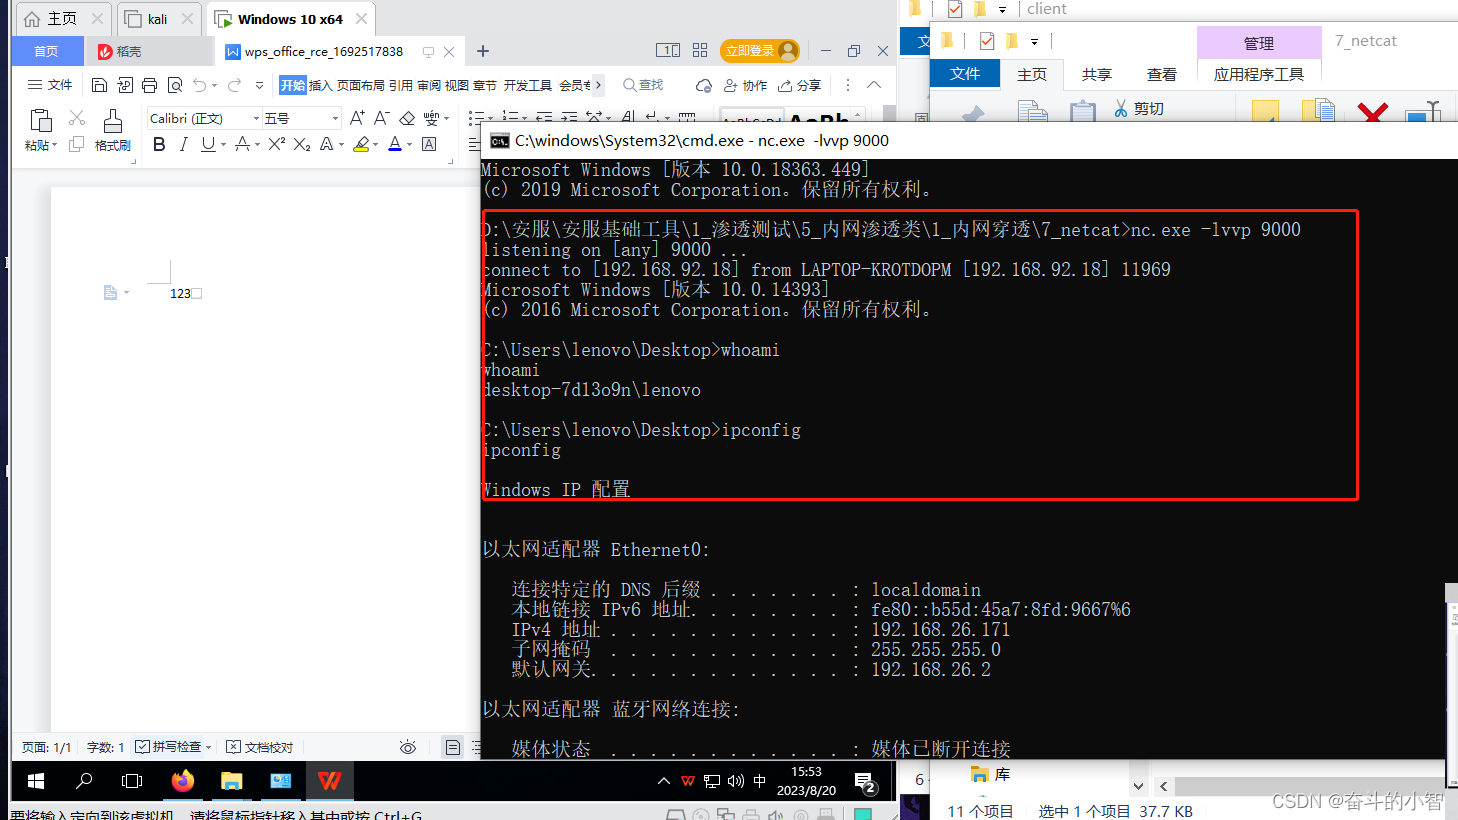Collapse the WPS ribbon with the up chevron
1458x820 pixels.
pos(874,85)
